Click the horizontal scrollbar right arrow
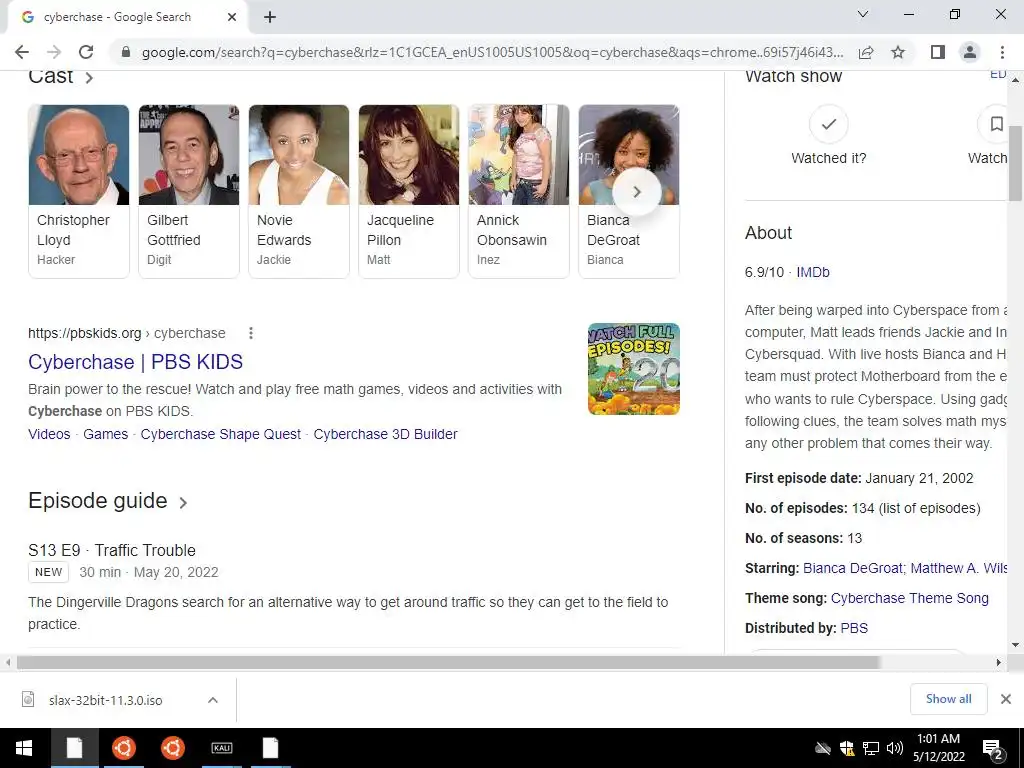Screen dimensions: 1024x768 click(x=999, y=662)
